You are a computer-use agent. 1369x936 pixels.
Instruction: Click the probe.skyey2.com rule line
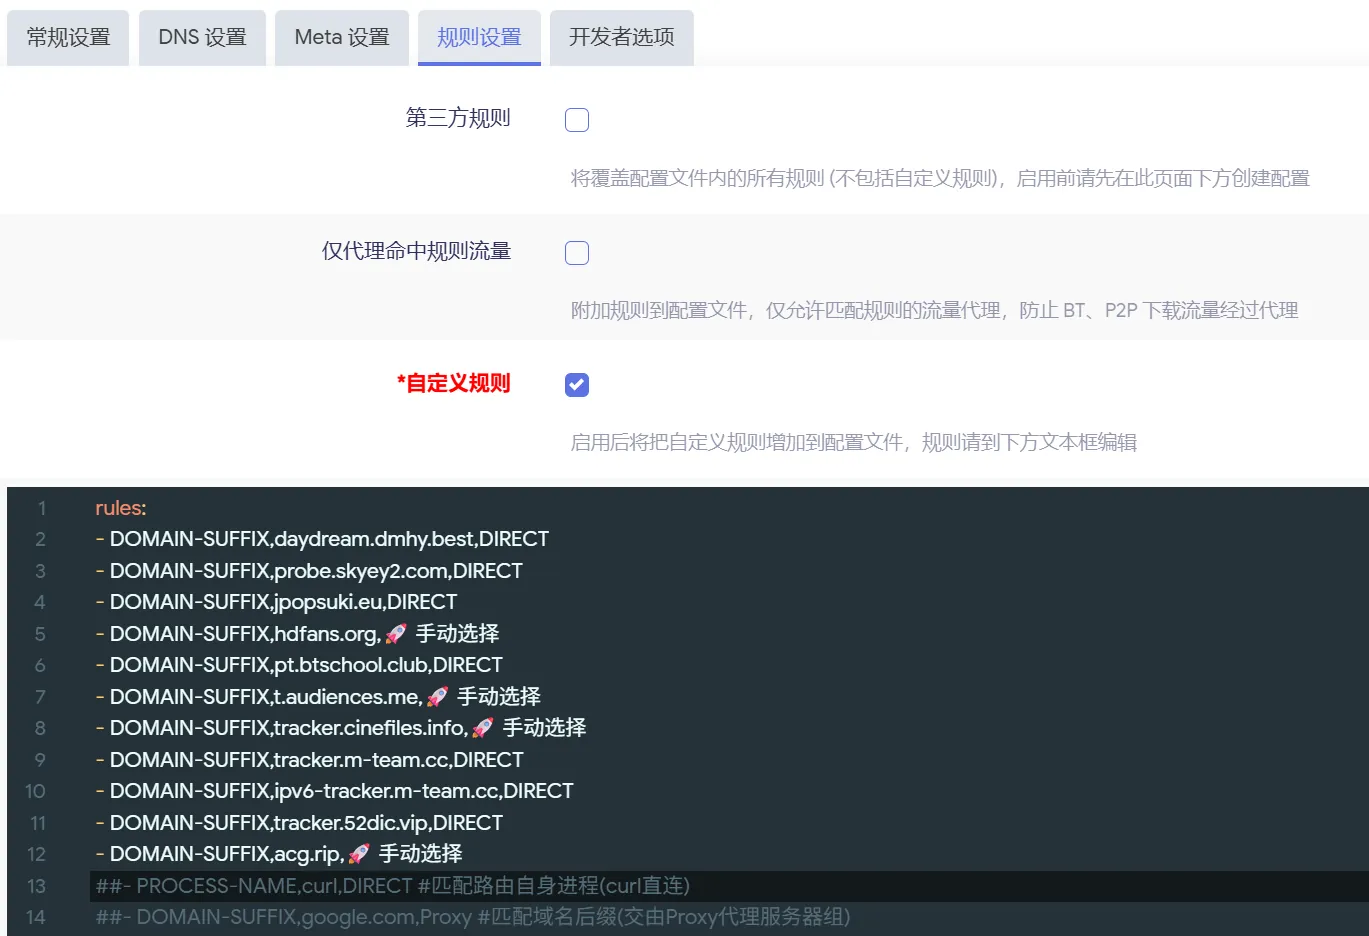tap(309, 571)
